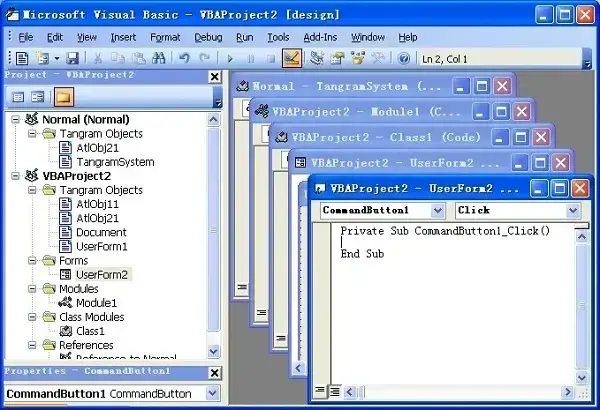
Task: Click the Break pause icon
Action: coord(251,59)
